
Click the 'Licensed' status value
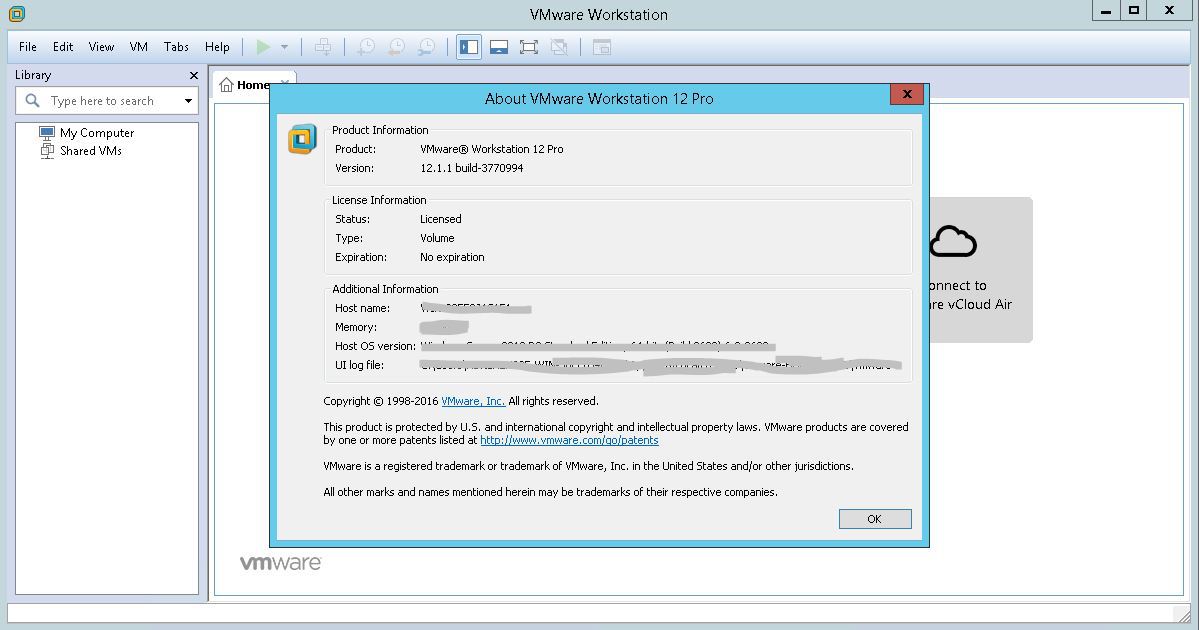coord(440,219)
